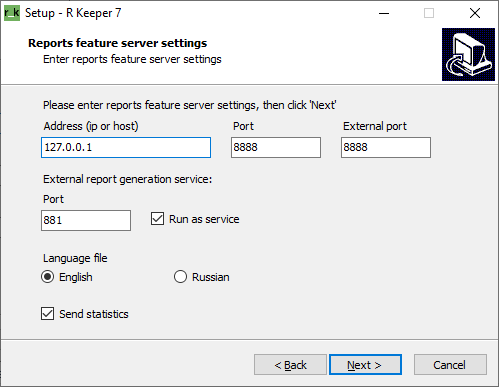Go to the Next setup step
This screenshot has height=387, width=499.
click(x=365, y=365)
